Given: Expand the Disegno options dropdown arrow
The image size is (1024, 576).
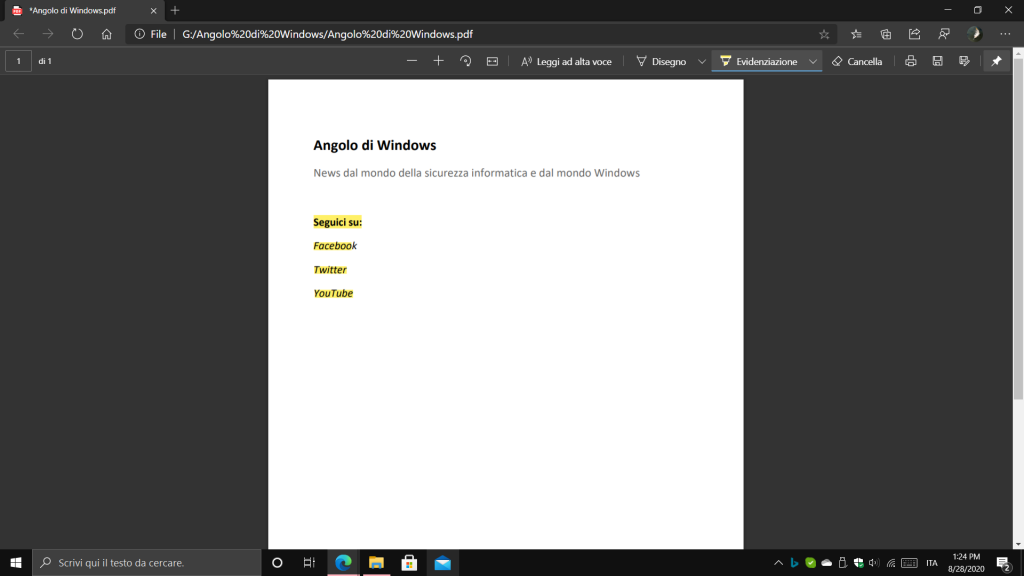Looking at the screenshot, I should point(702,61).
